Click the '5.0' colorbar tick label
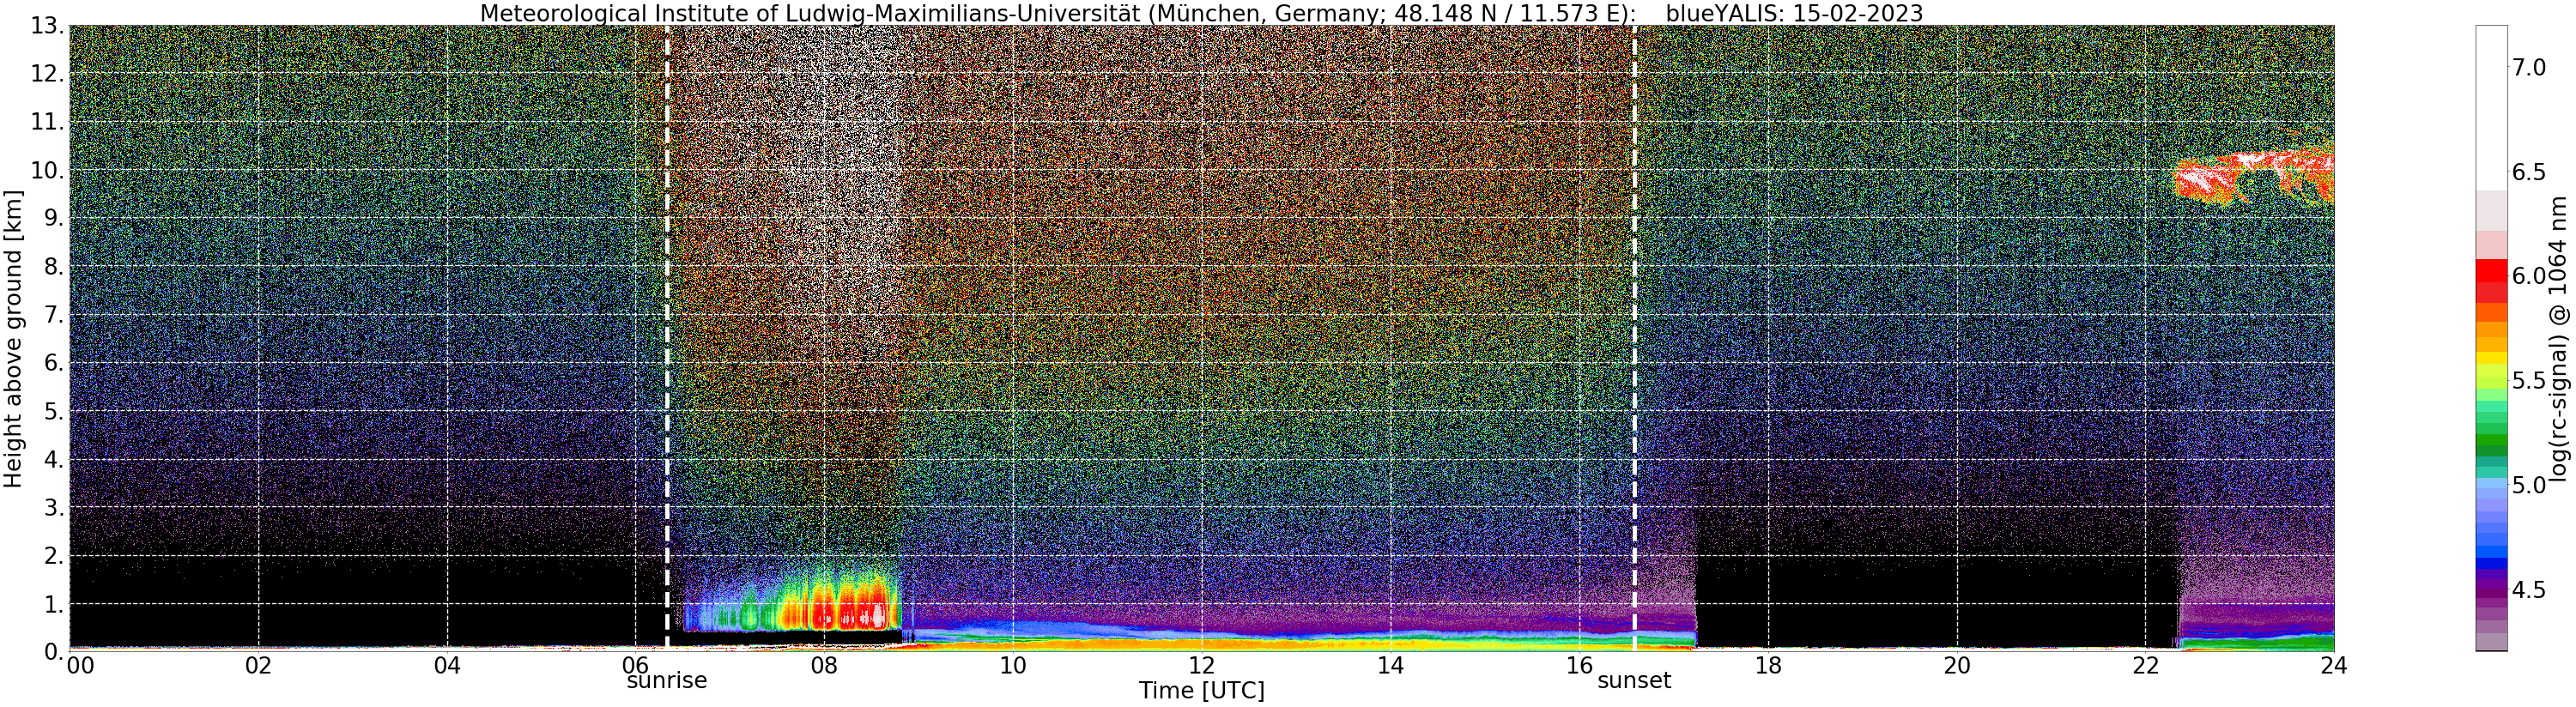Viewport: 2576px width, 707px height. pyautogui.click(x=2529, y=485)
